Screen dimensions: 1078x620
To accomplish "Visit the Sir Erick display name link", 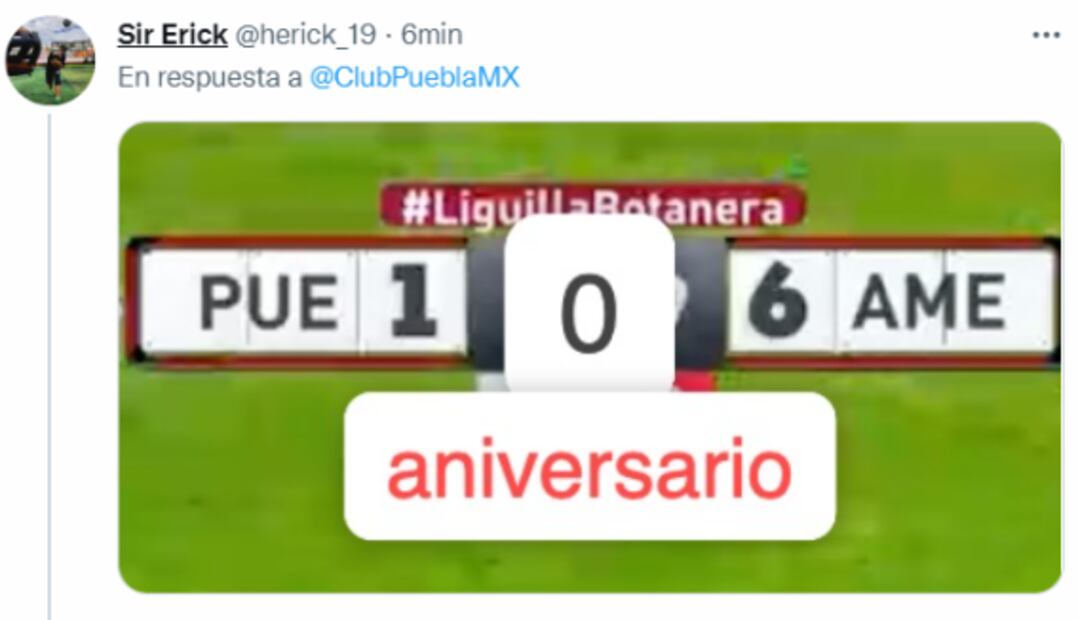I will 172,34.
